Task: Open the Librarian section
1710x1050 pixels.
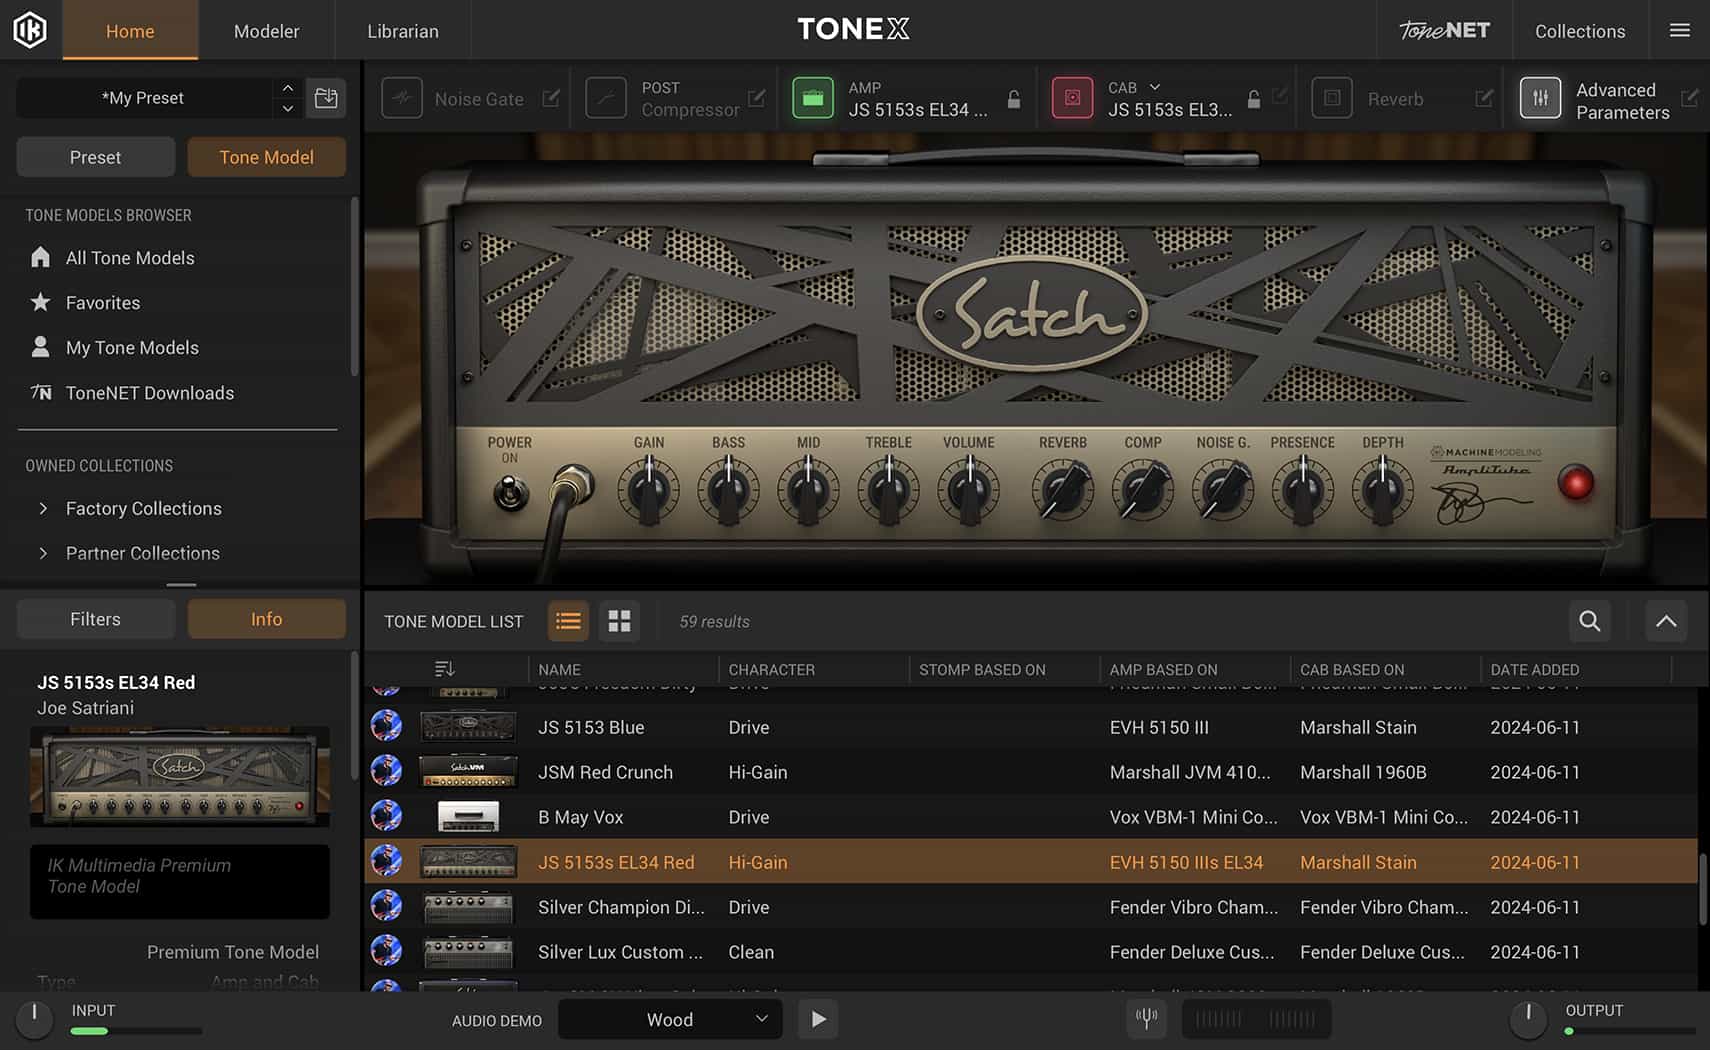Action: [x=402, y=30]
